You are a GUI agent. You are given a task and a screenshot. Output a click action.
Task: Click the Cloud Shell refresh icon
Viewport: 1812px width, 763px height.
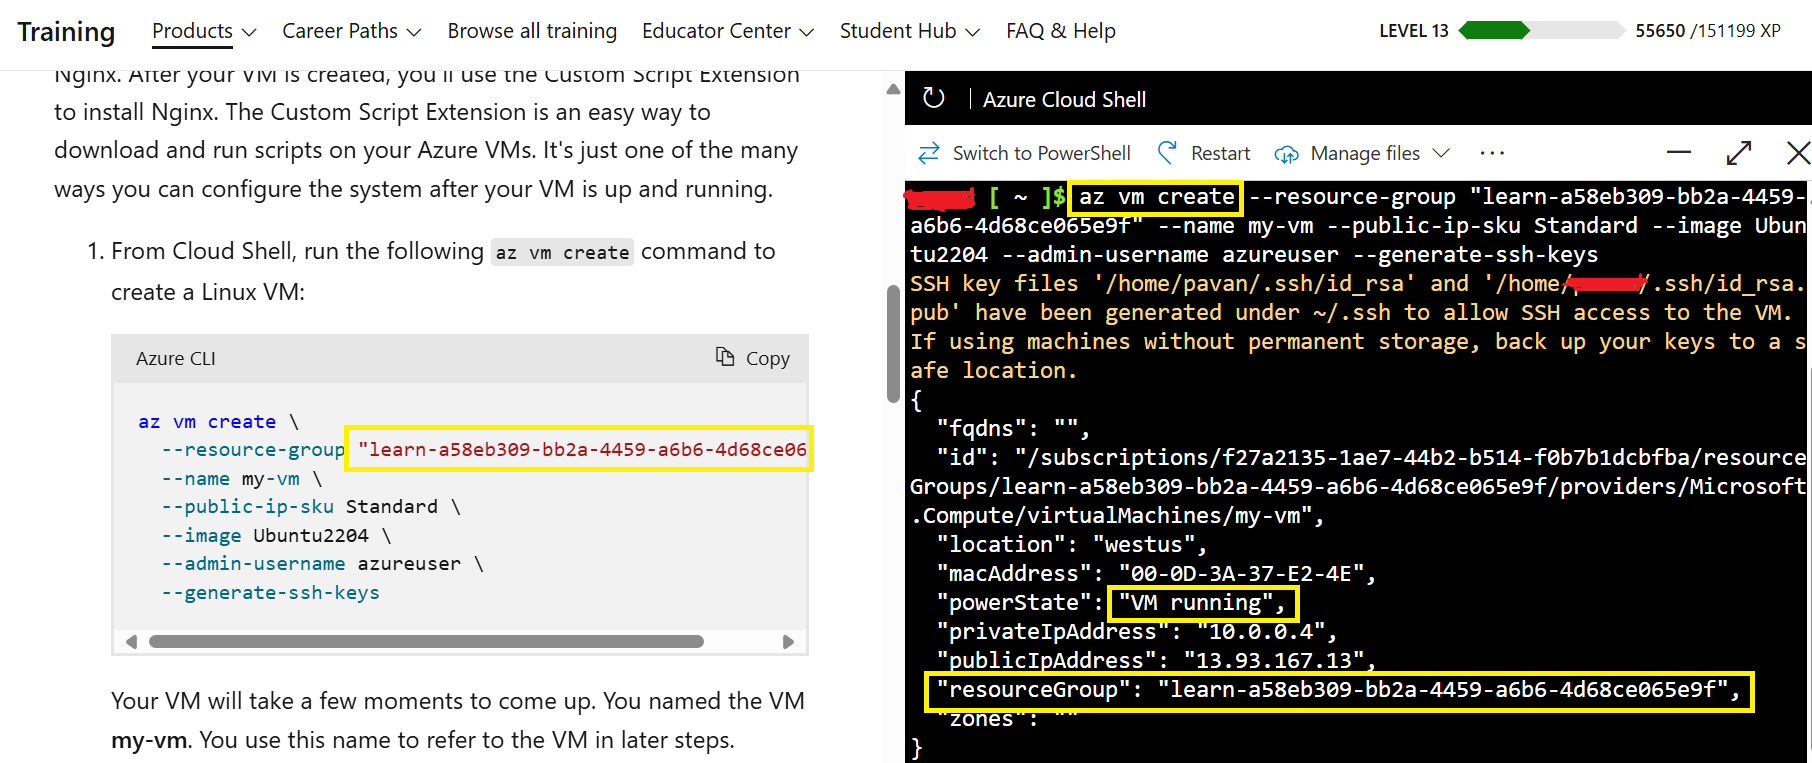tap(933, 98)
